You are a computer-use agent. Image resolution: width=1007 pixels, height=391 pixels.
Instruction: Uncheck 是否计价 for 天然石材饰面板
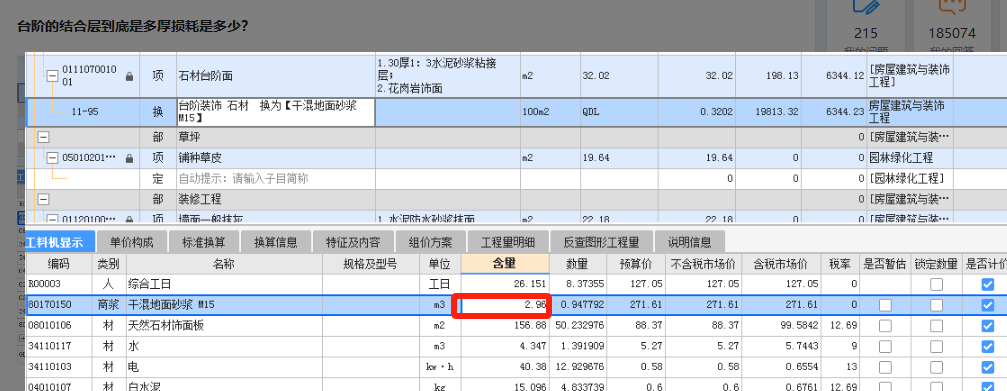coord(988,326)
